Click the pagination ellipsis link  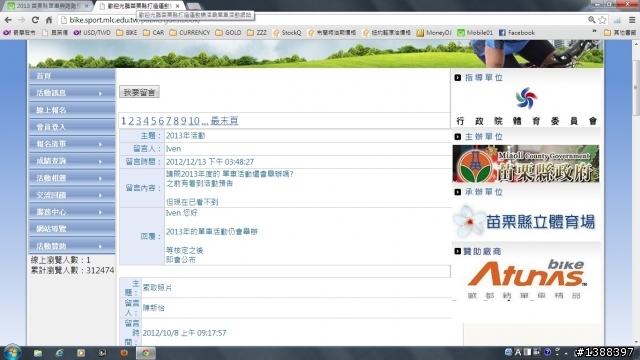click(x=204, y=121)
